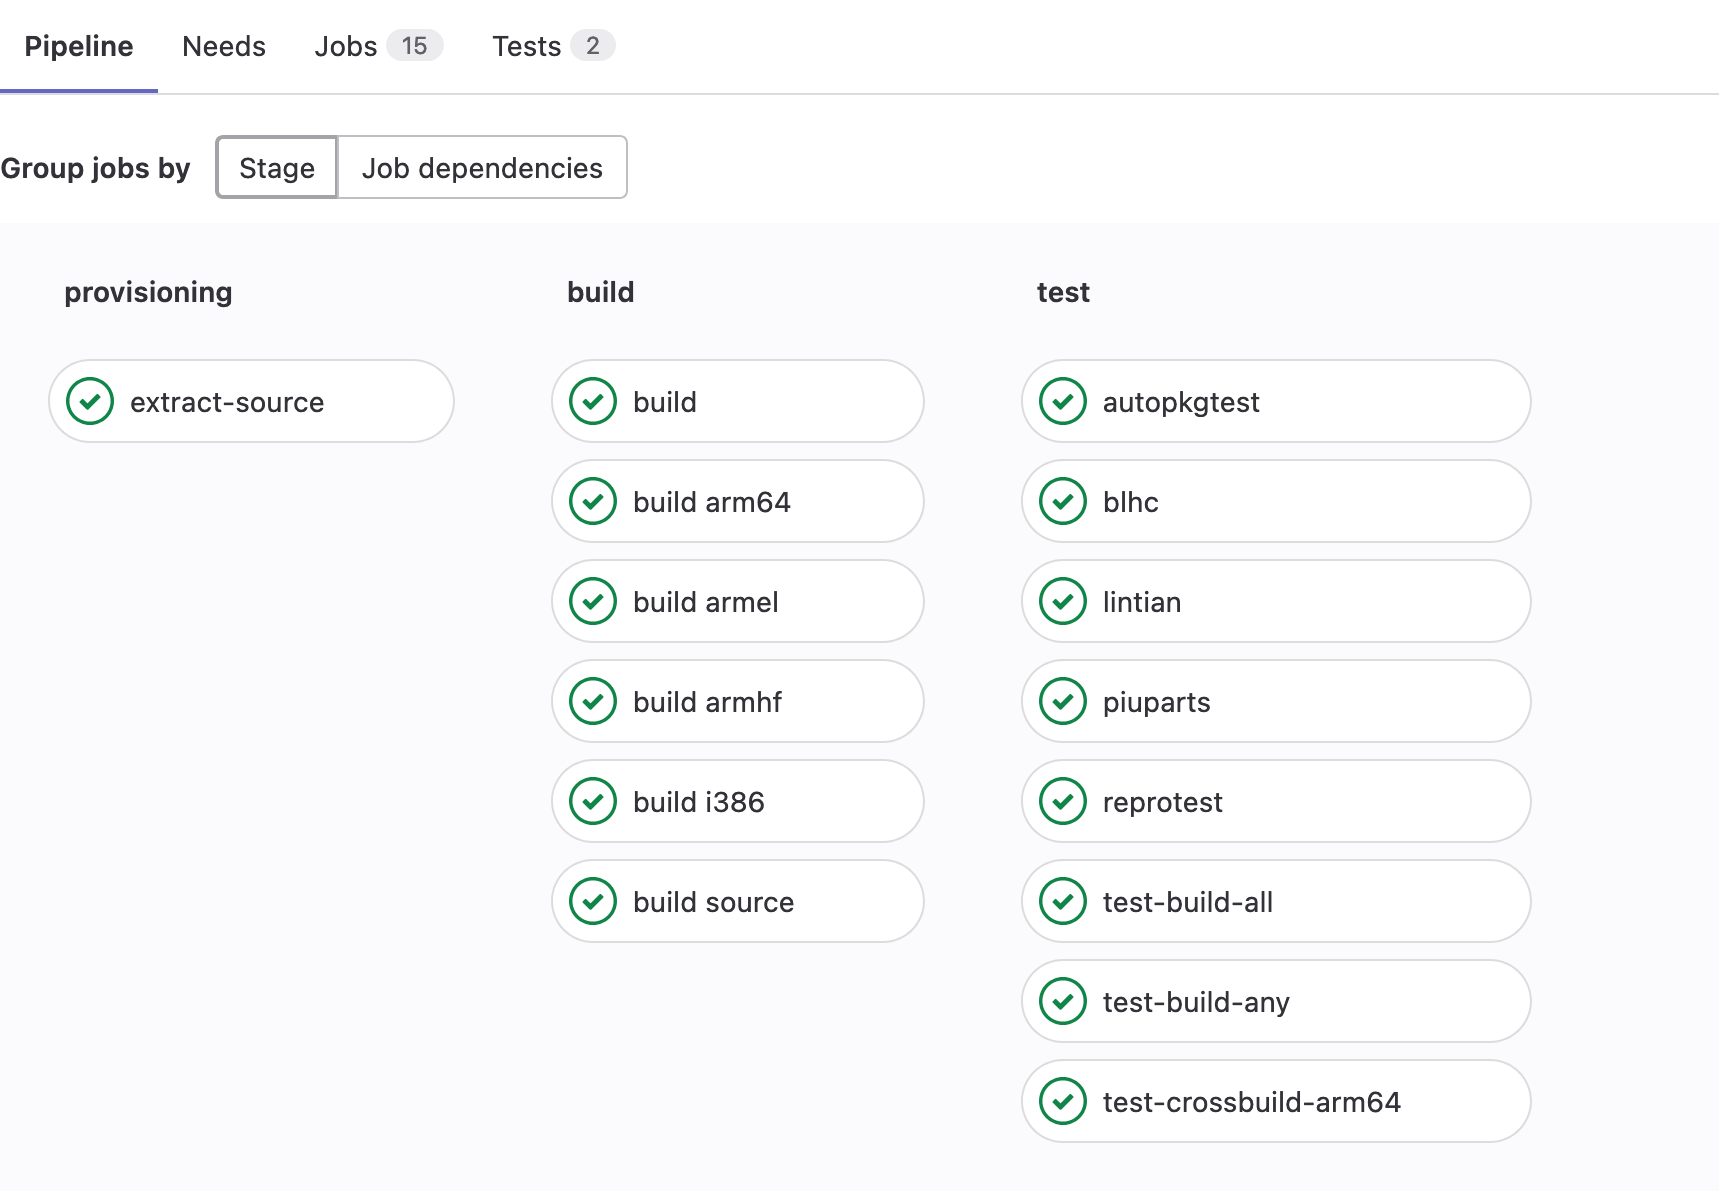
Task: Open the test-build-any job
Action: (1196, 1002)
